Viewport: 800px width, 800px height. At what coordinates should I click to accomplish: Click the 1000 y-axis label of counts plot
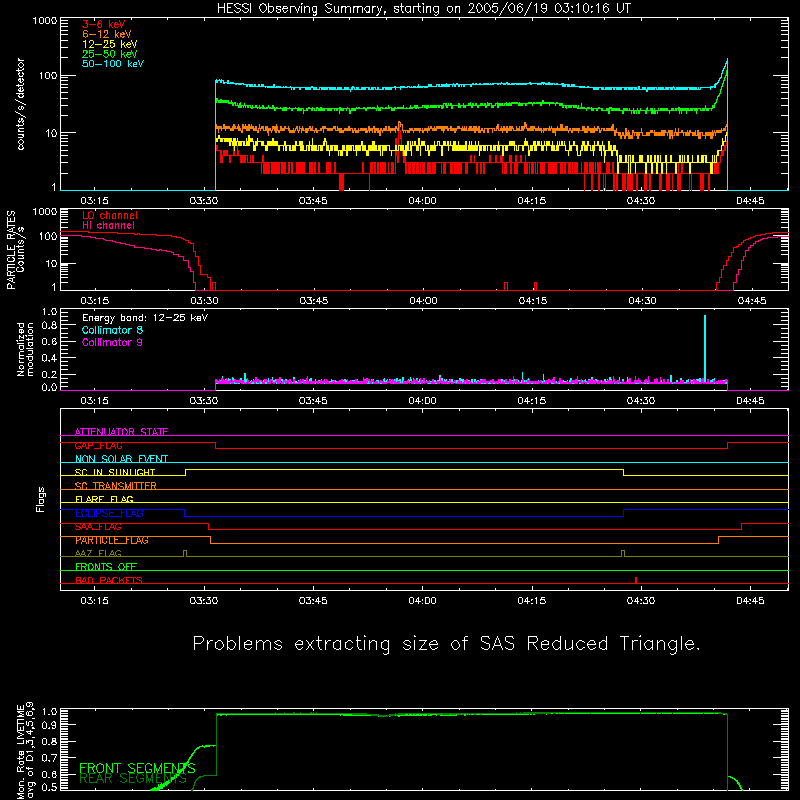point(44,20)
